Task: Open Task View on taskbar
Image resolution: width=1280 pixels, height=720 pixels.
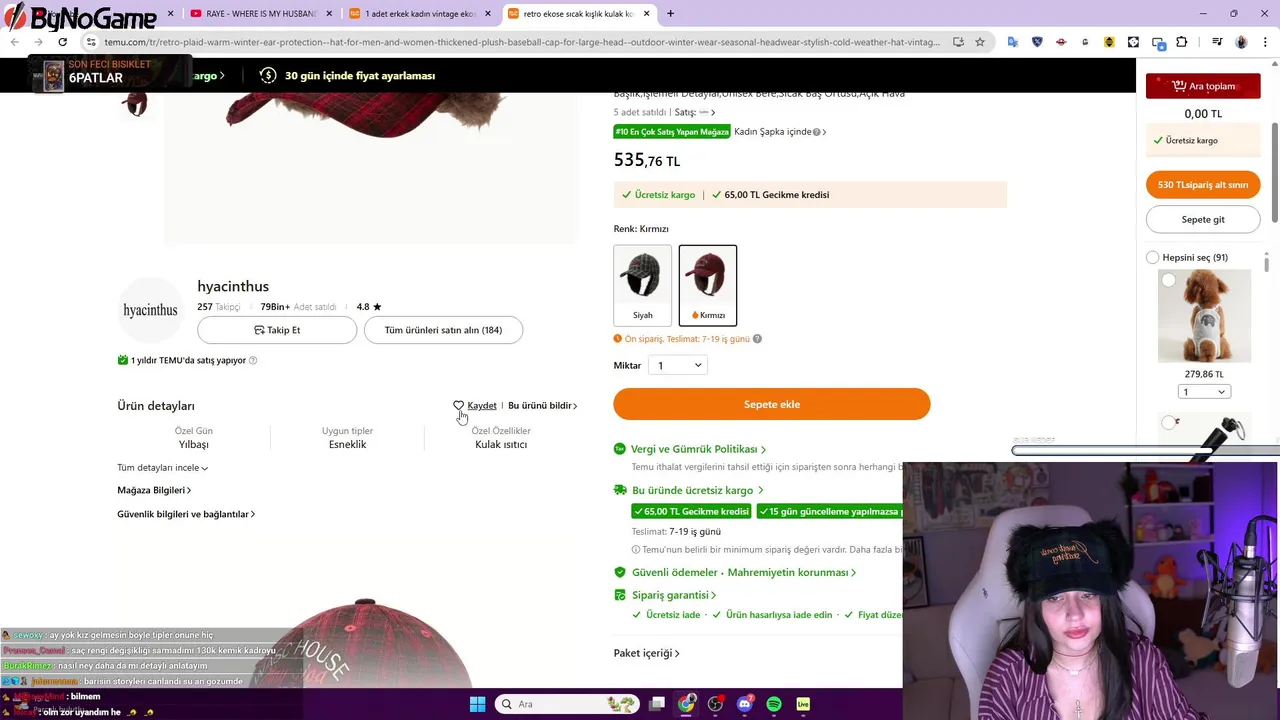Action: [657, 704]
